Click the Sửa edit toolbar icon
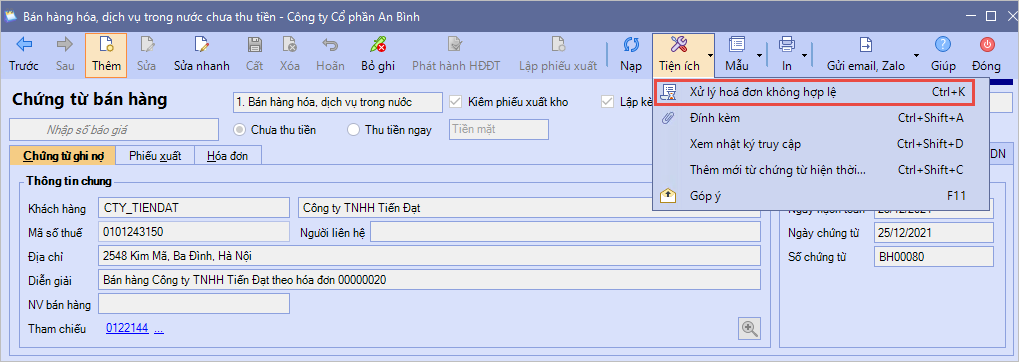The width and height of the screenshot is (1019, 362). (x=148, y=54)
